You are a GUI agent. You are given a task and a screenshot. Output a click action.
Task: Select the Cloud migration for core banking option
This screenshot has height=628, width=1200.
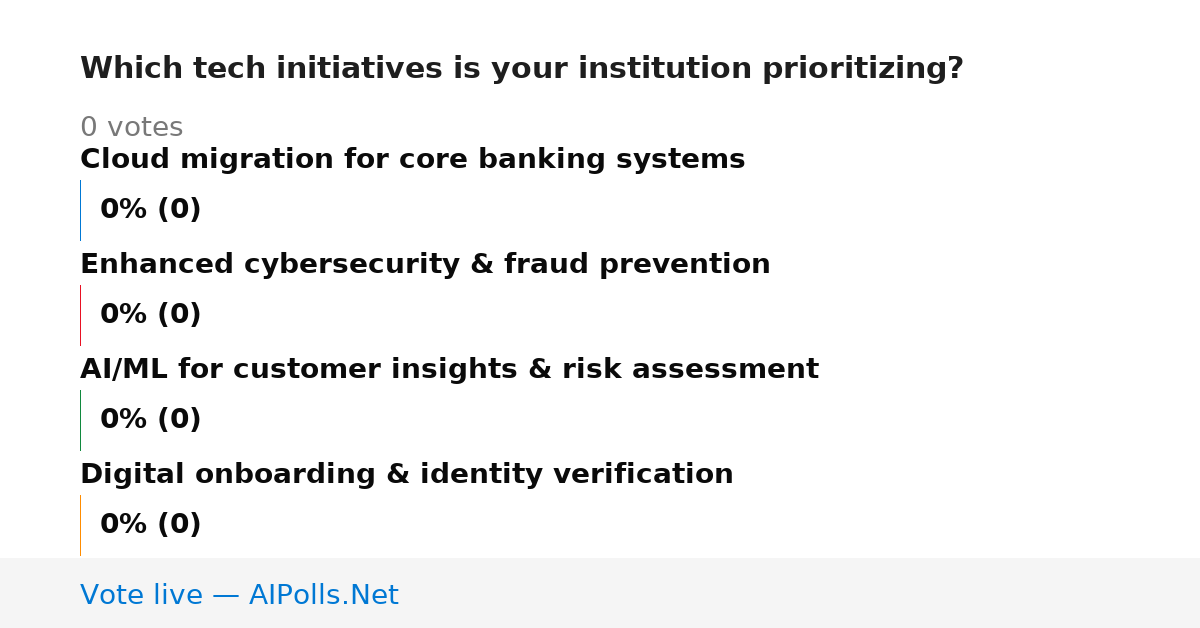click(412, 160)
